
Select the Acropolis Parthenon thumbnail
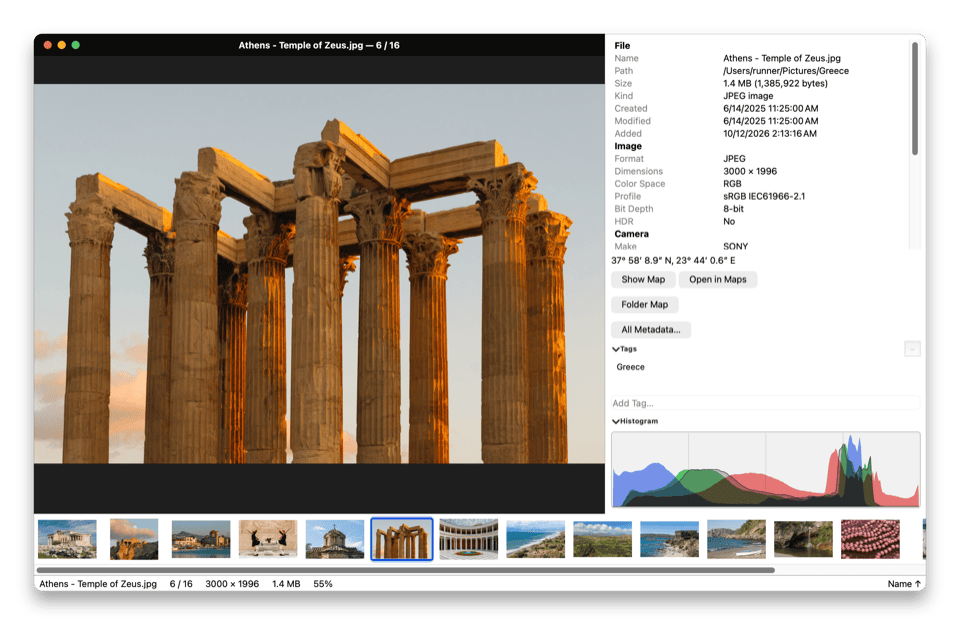click(67, 539)
